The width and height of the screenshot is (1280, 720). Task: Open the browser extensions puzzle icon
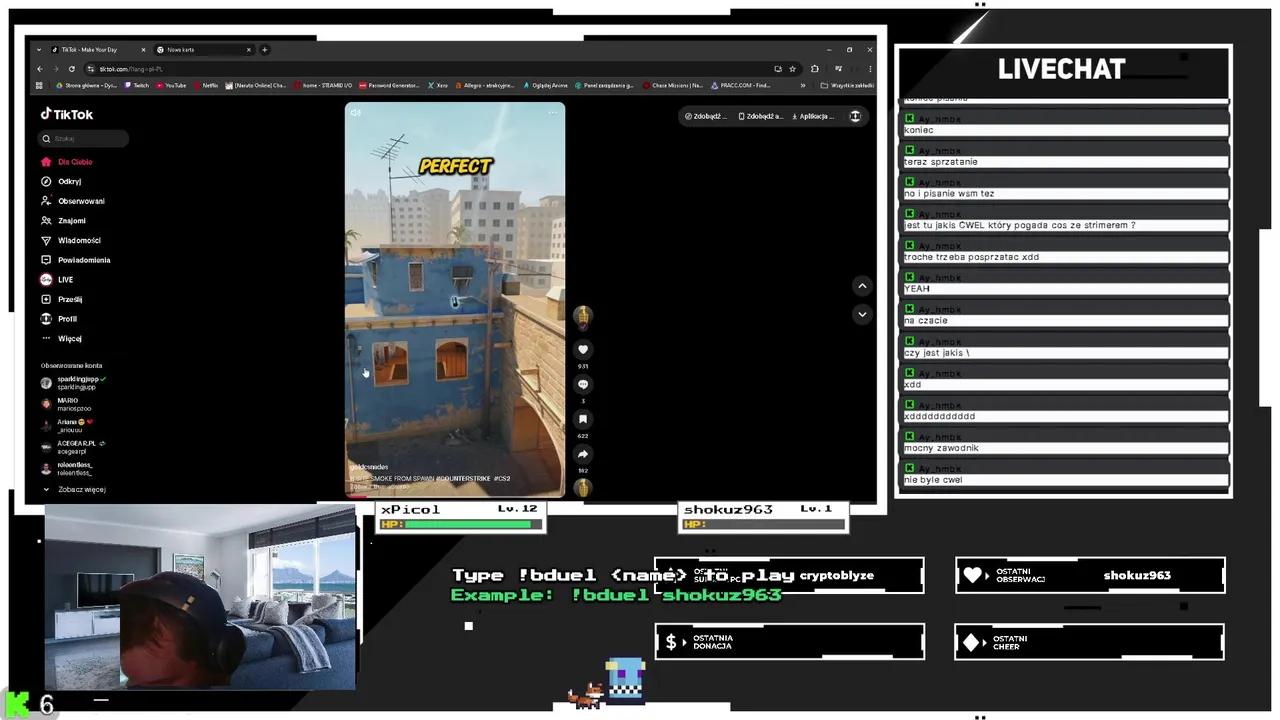pyautogui.click(x=814, y=69)
